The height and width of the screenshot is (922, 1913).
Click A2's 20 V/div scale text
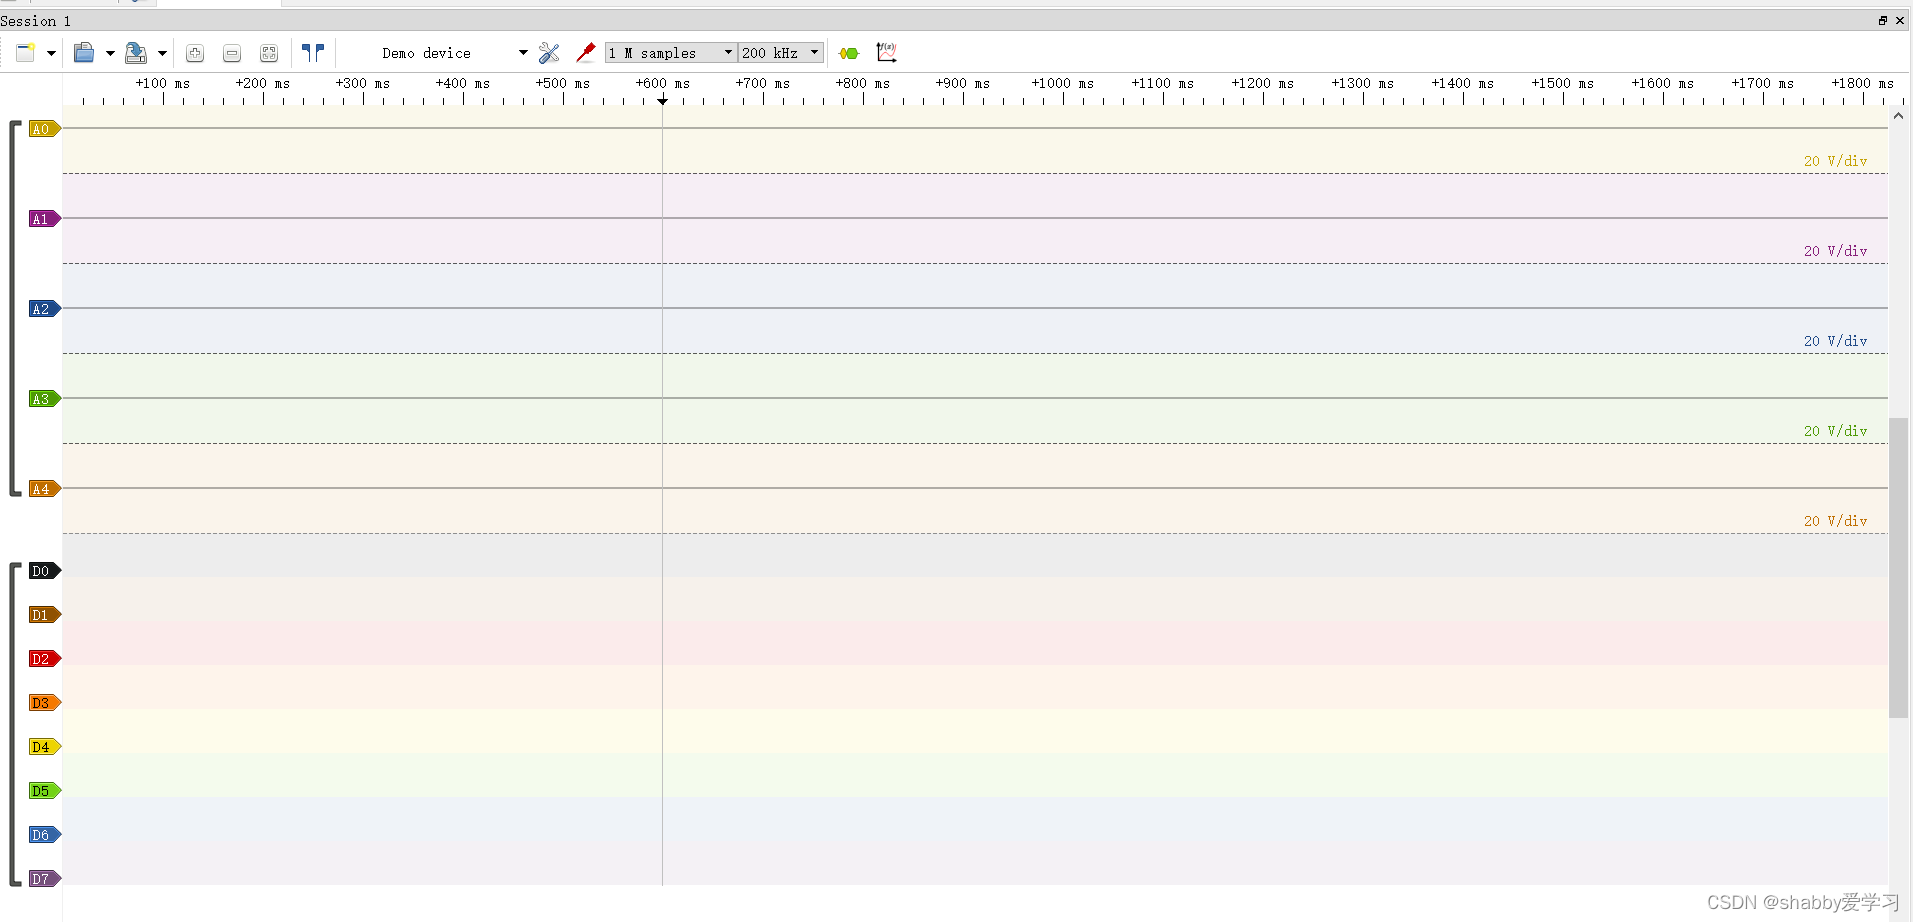1835,341
